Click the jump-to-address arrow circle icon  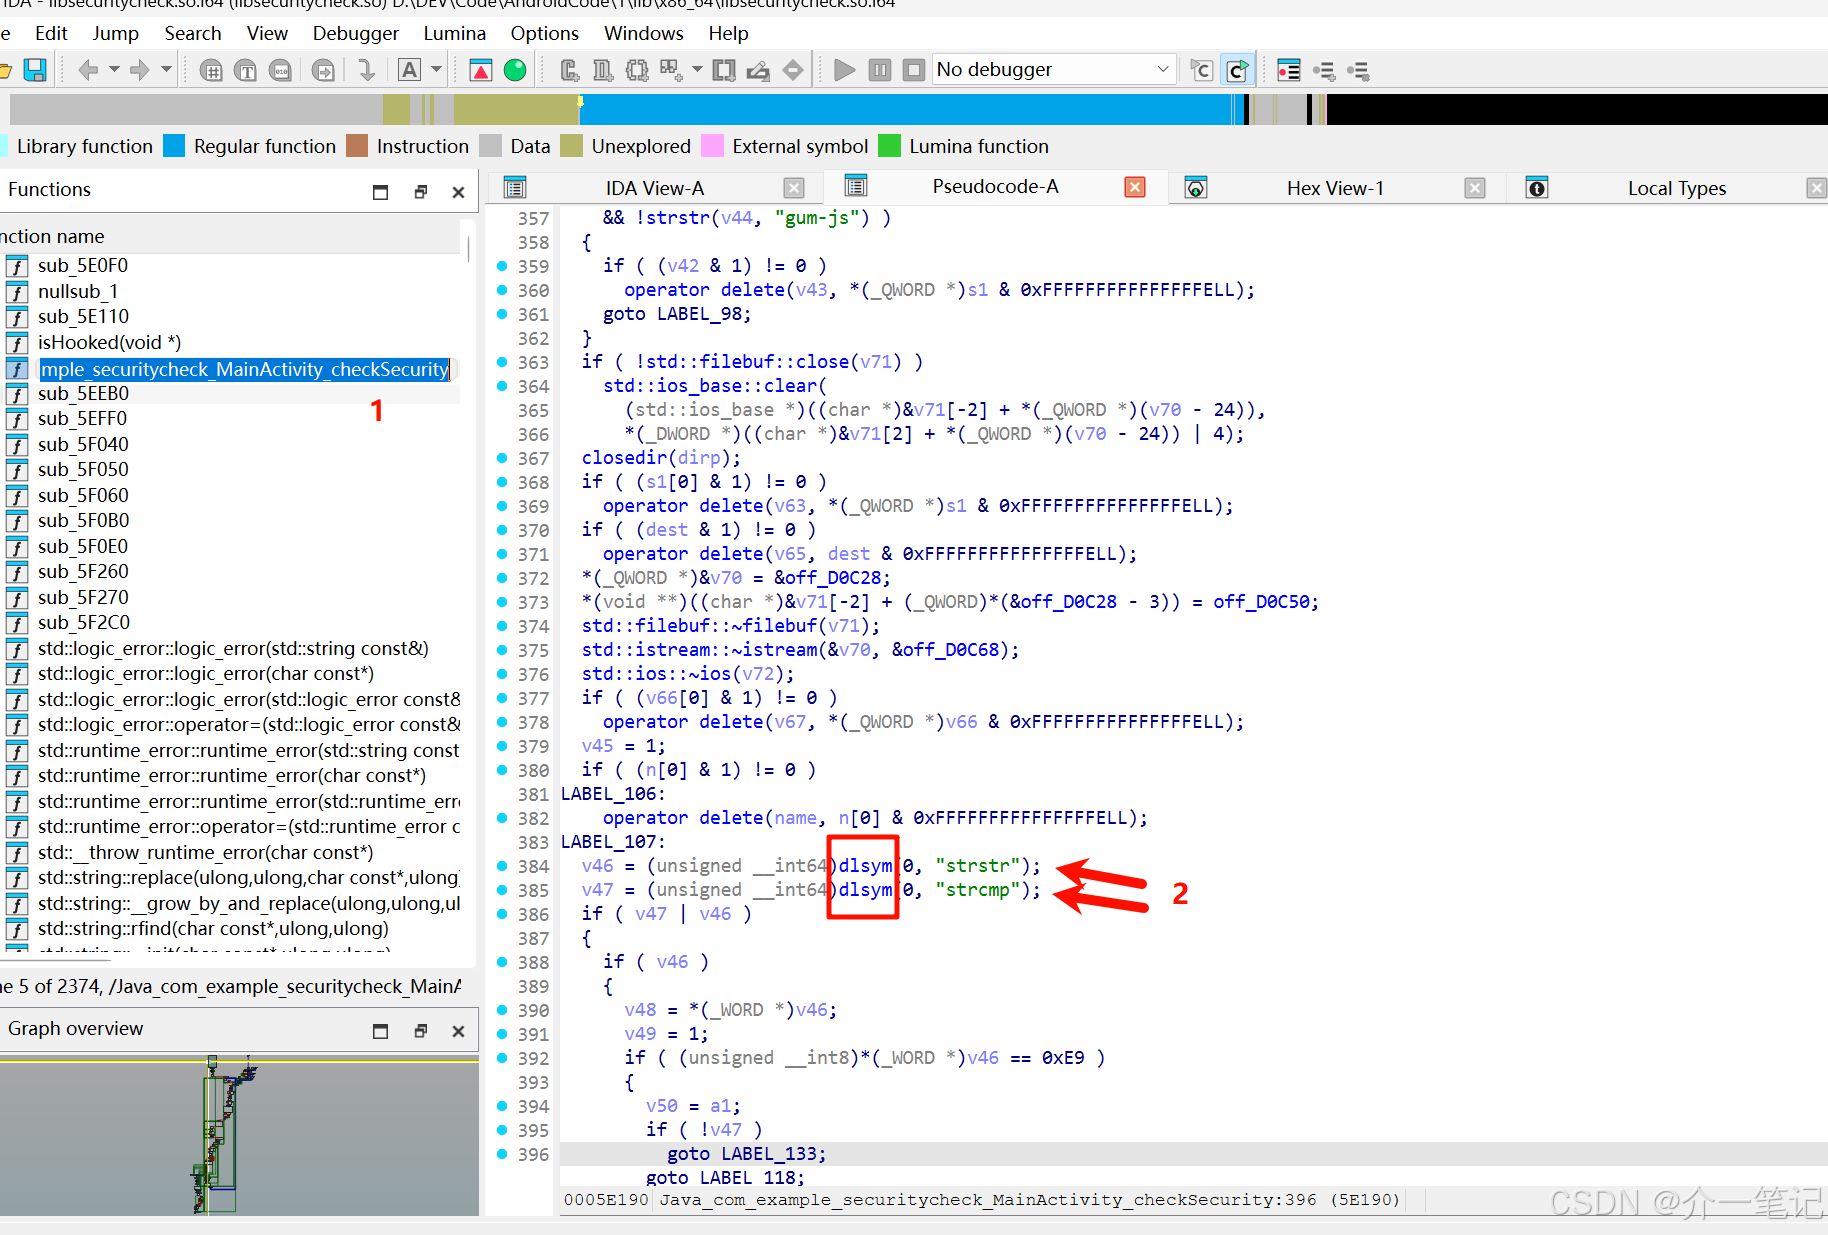click(323, 70)
